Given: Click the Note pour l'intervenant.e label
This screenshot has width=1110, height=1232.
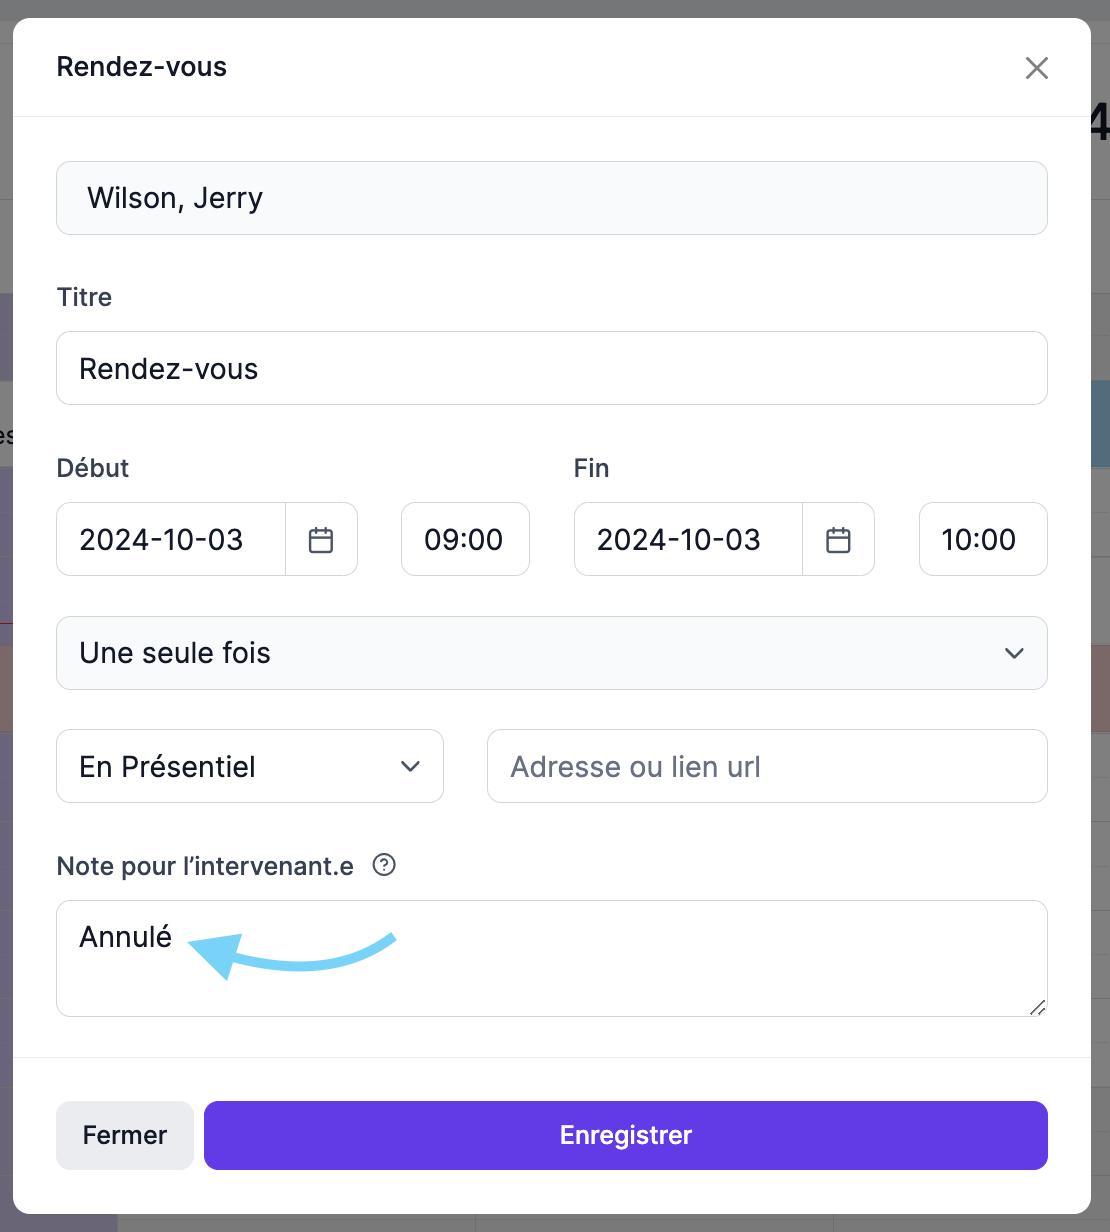Looking at the screenshot, I should [x=205, y=866].
